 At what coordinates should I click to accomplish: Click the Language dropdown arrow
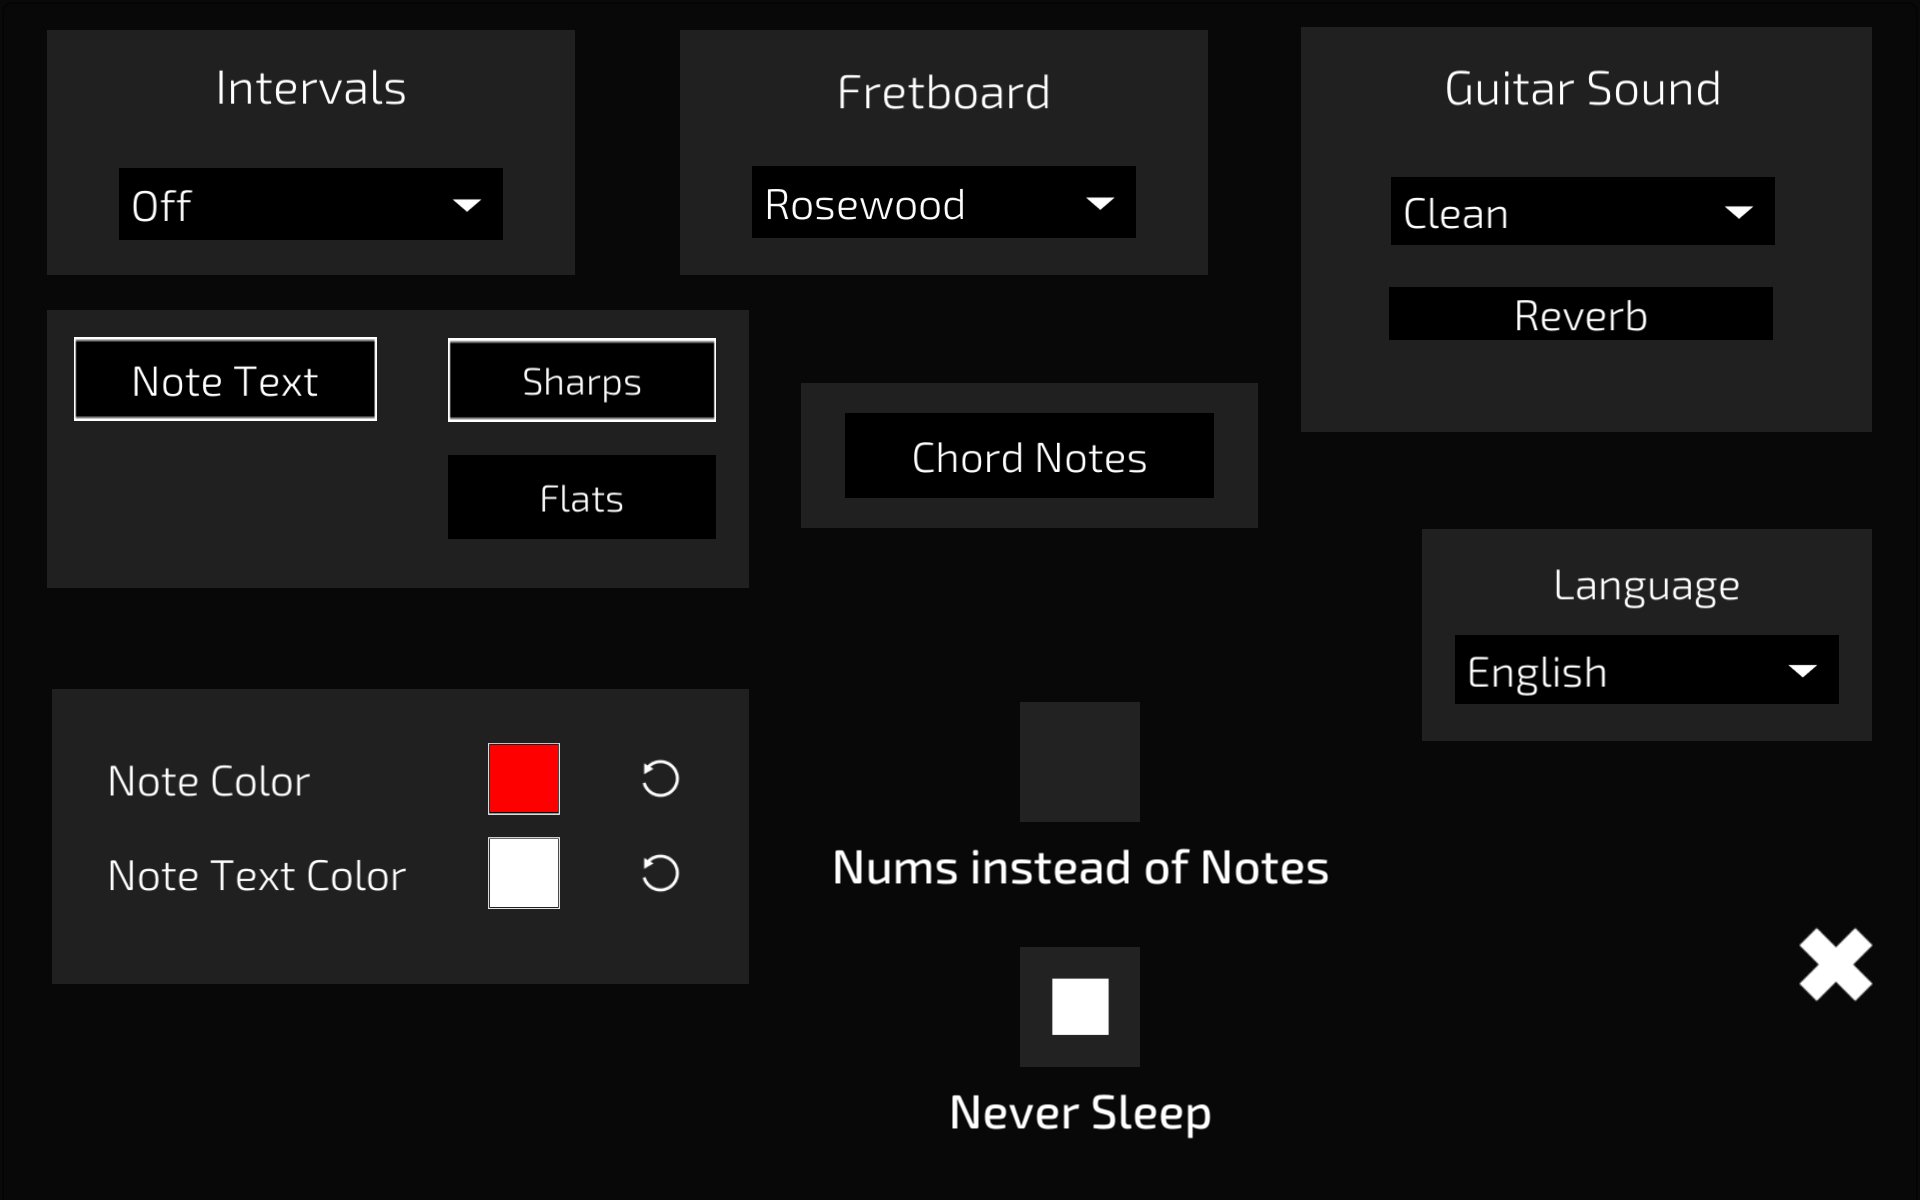point(1802,670)
